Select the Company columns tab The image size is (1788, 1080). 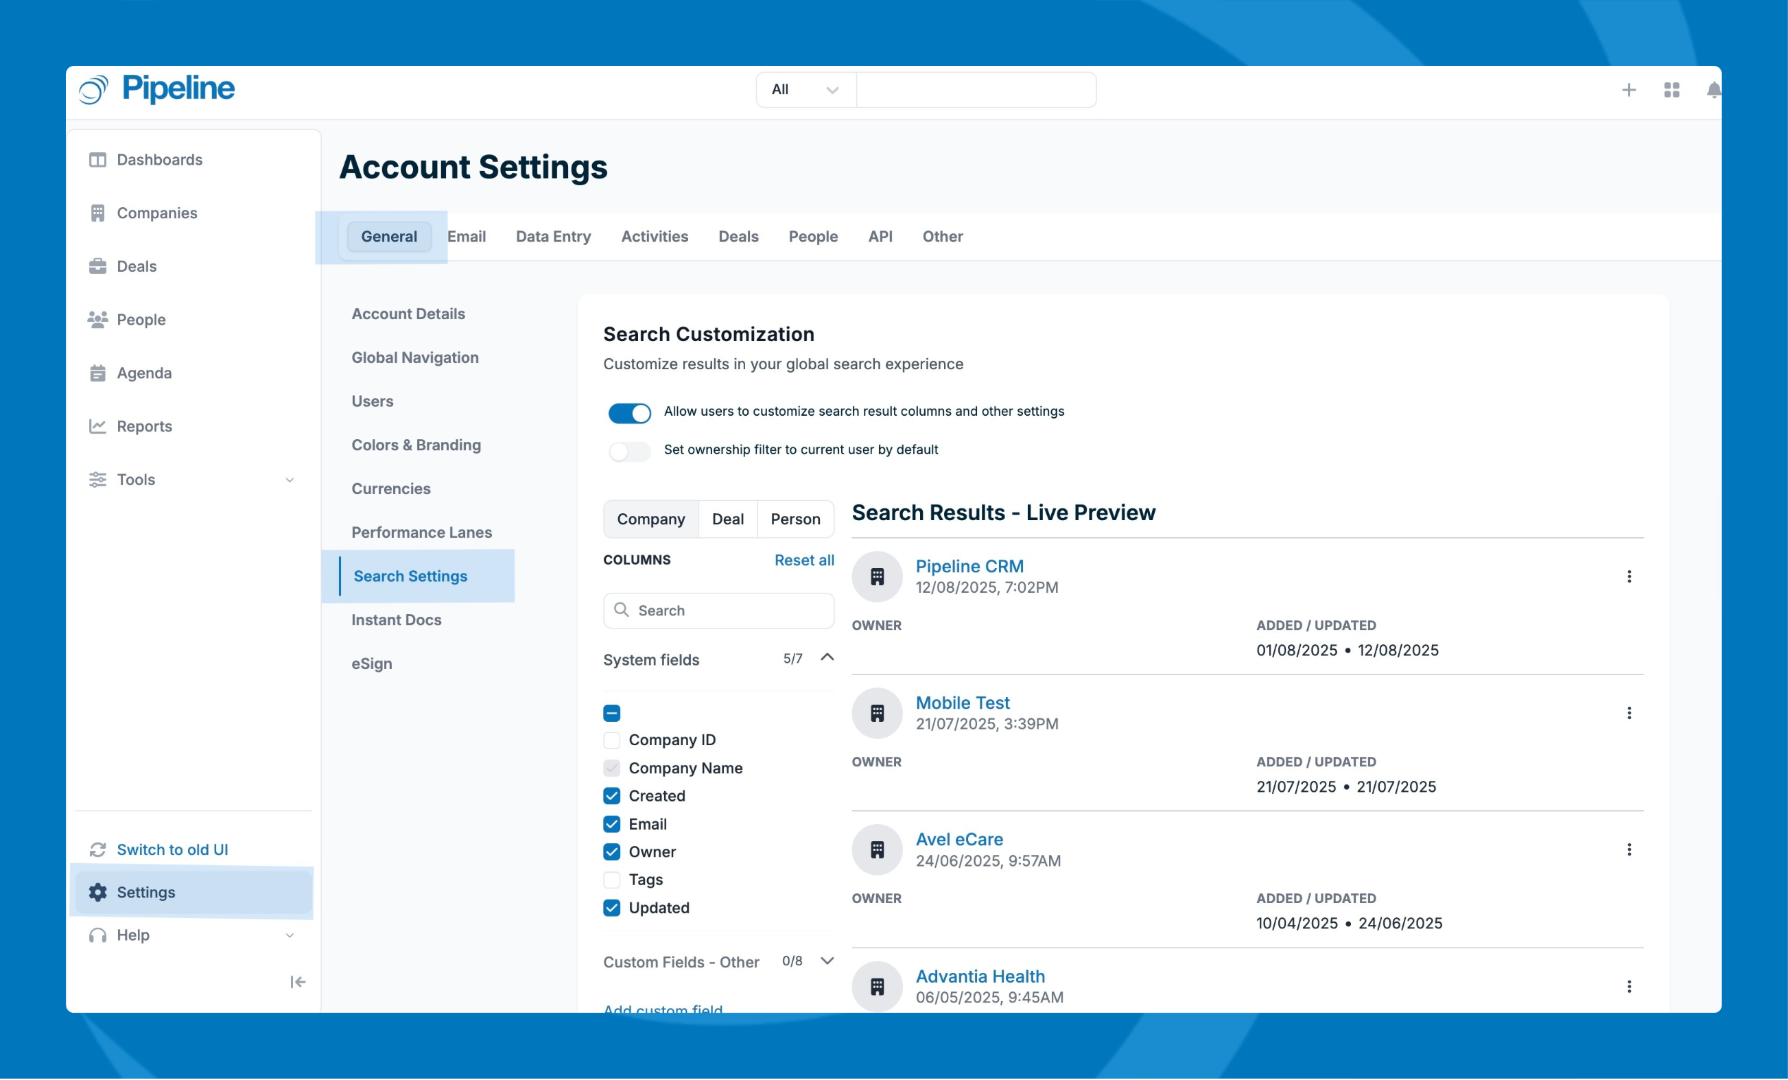click(651, 519)
